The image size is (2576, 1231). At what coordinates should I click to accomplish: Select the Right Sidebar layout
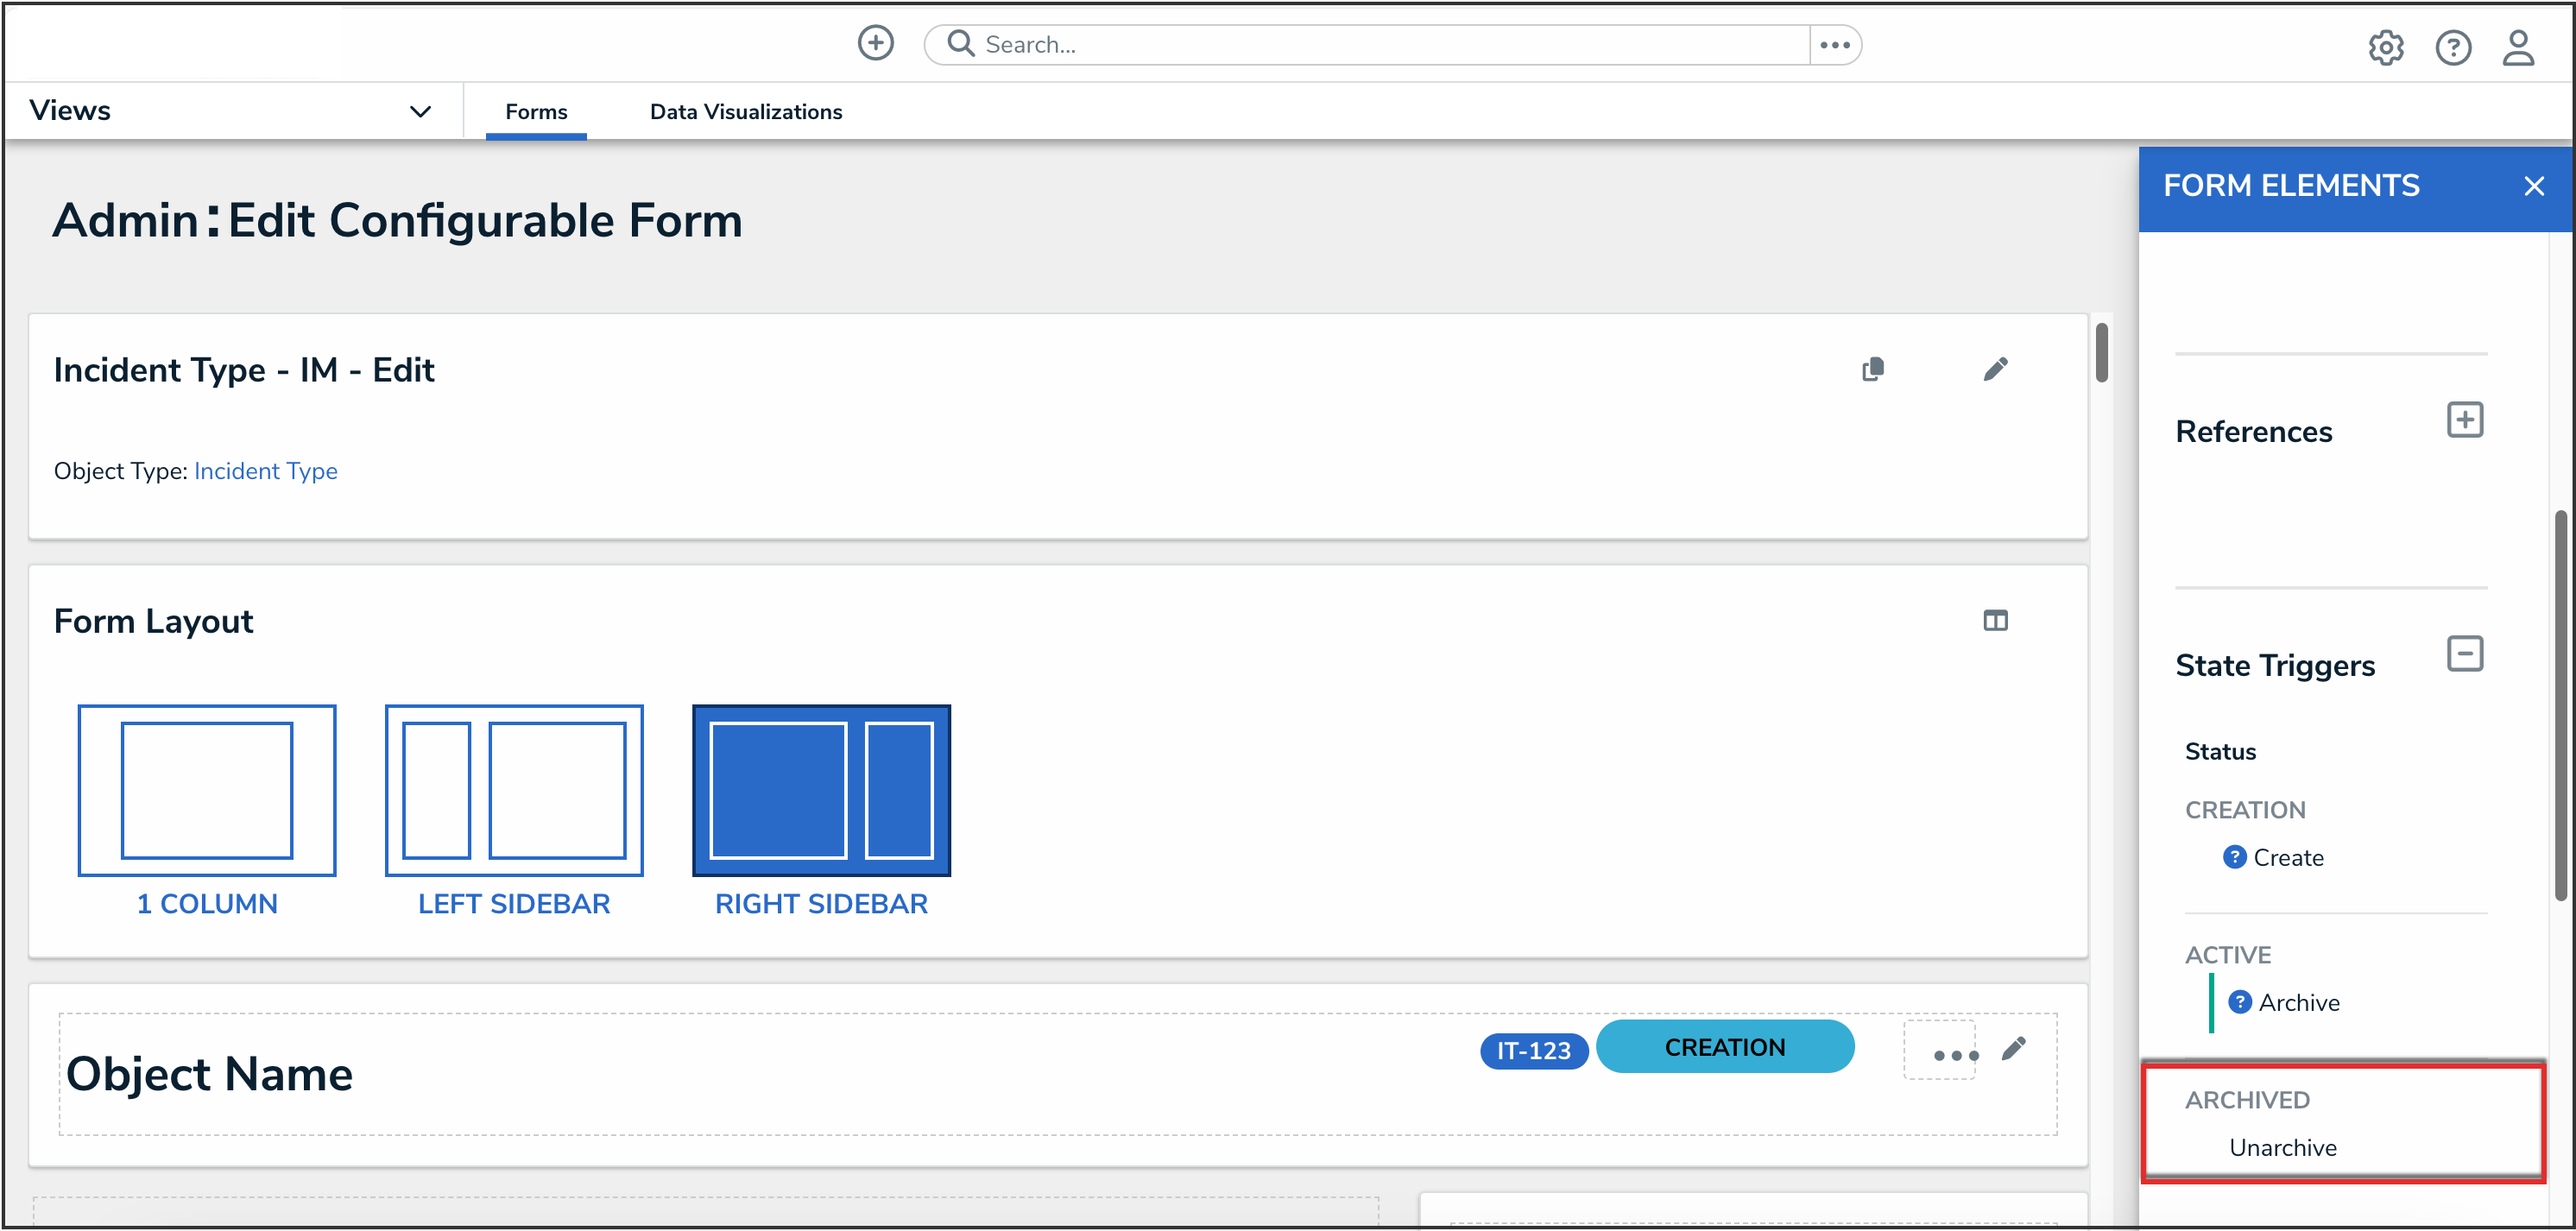[x=821, y=791]
